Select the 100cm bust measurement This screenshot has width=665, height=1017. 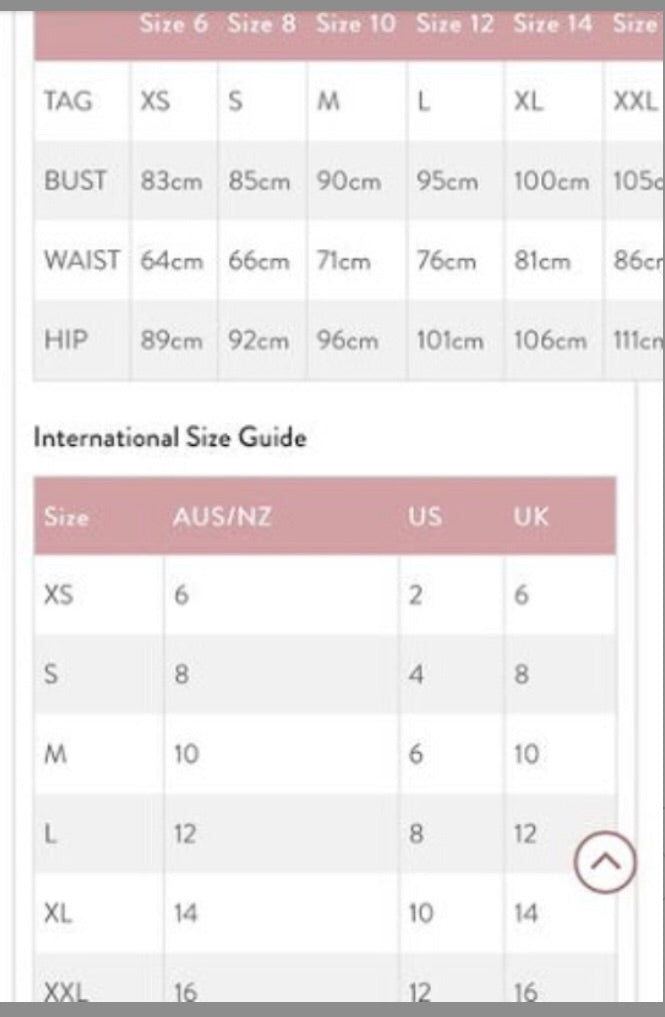point(551,182)
